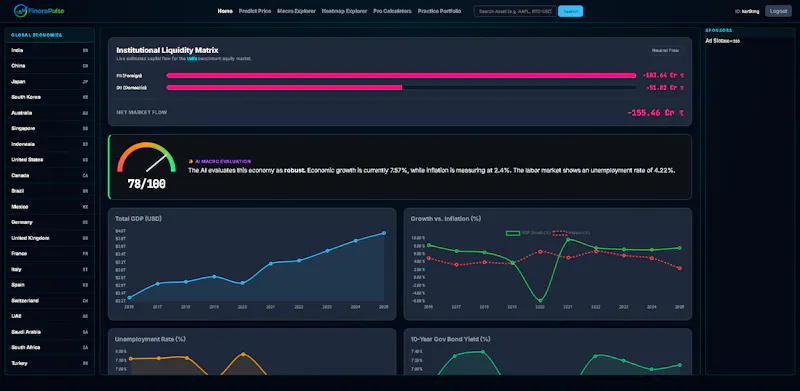The width and height of the screenshot is (800, 391).
Task: Click the sparkle icon beside AI Macro Evaluation
Action: (x=190, y=161)
